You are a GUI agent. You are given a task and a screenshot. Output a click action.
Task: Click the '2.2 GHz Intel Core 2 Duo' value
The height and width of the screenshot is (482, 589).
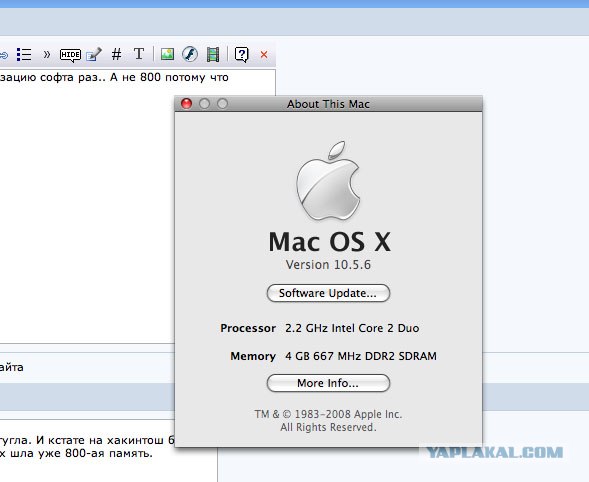tap(352, 328)
